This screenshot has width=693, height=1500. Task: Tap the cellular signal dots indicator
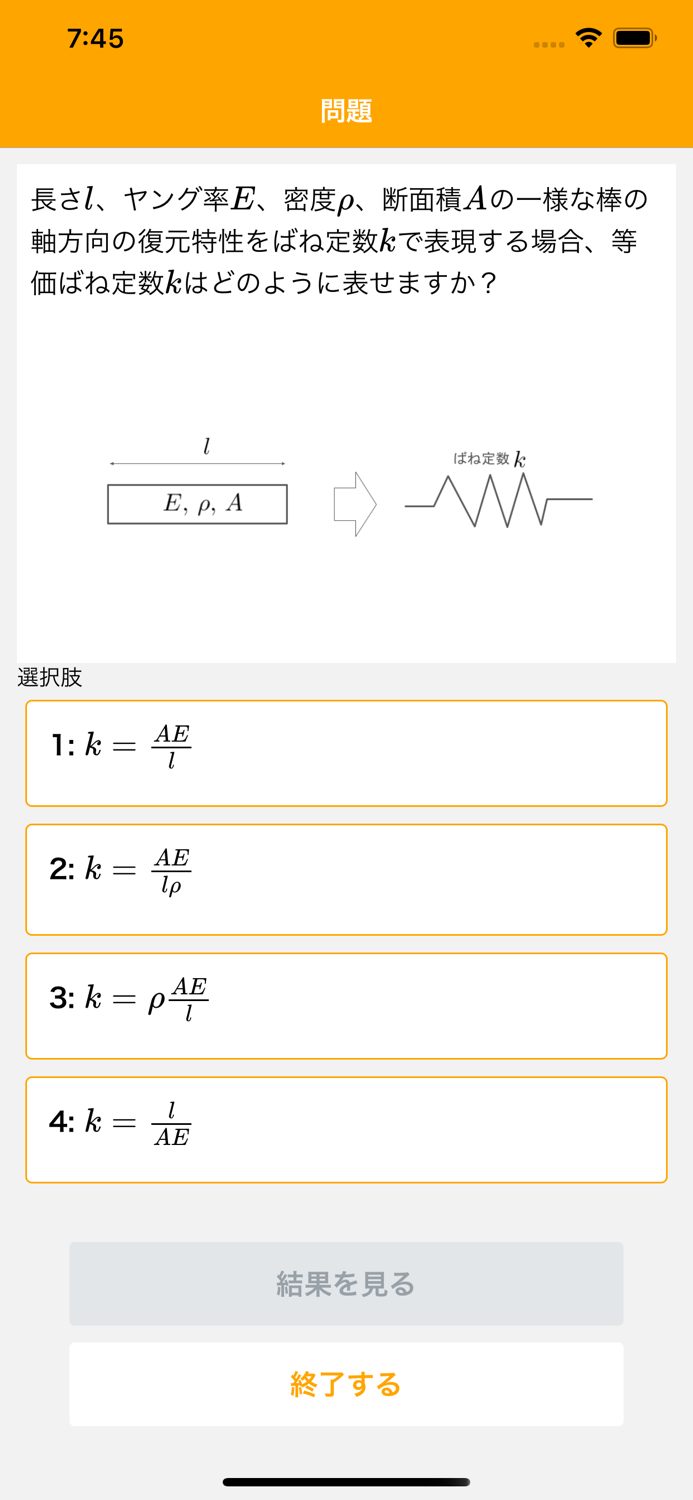pos(548,42)
